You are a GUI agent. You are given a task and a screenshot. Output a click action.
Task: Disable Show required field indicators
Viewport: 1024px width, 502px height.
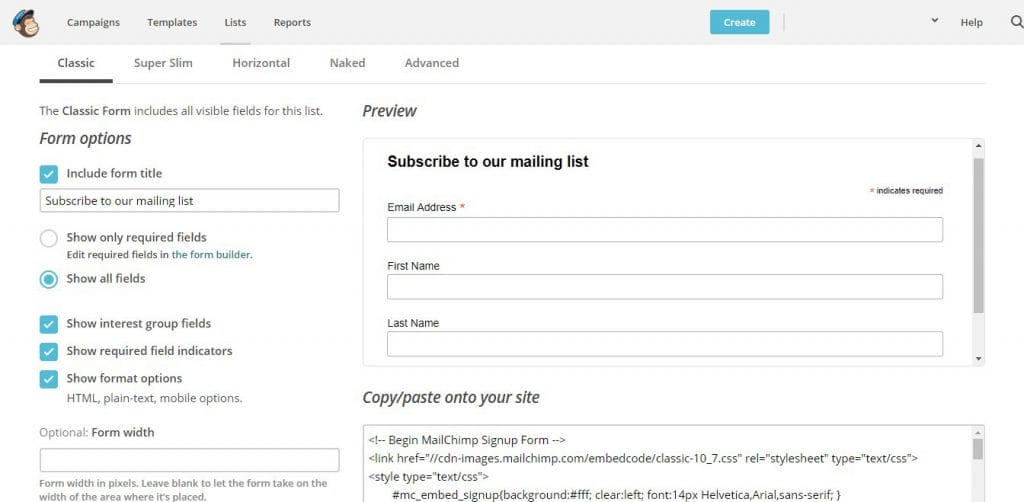click(x=49, y=352)
